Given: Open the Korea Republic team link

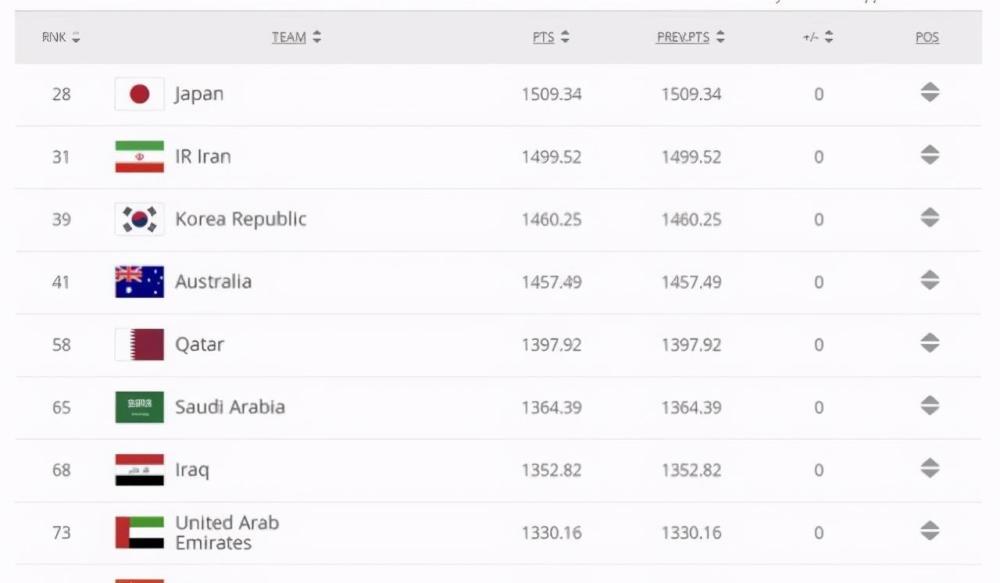Looking at the screenshot, I should tap(240, 219).
